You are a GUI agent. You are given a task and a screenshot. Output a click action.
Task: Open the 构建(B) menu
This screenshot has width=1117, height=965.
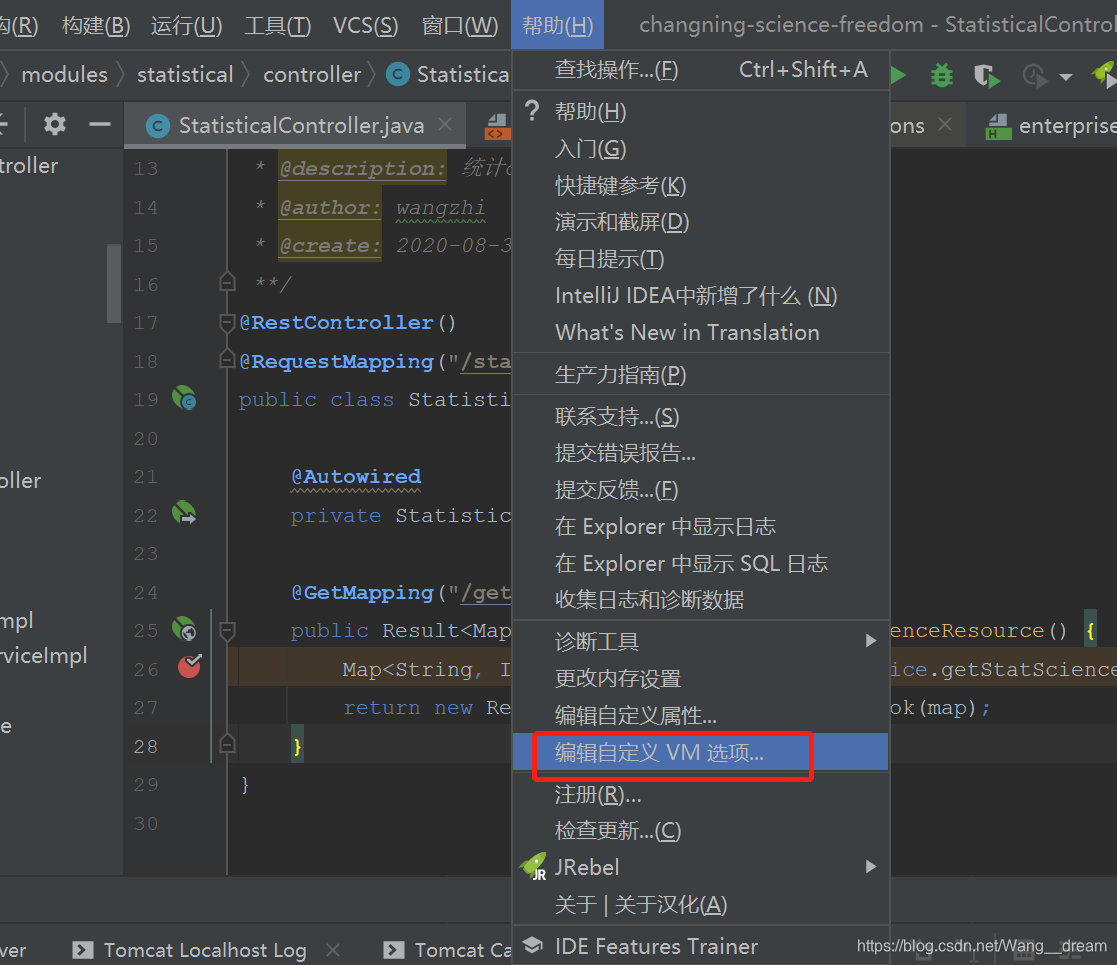[95, 26]
